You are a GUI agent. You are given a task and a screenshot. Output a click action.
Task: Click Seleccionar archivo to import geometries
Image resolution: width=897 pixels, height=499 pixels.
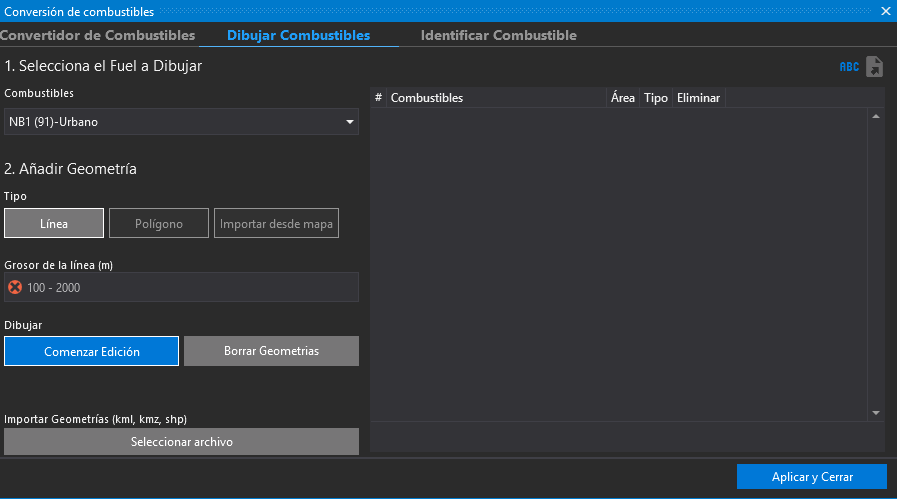[x=181, y=441]
